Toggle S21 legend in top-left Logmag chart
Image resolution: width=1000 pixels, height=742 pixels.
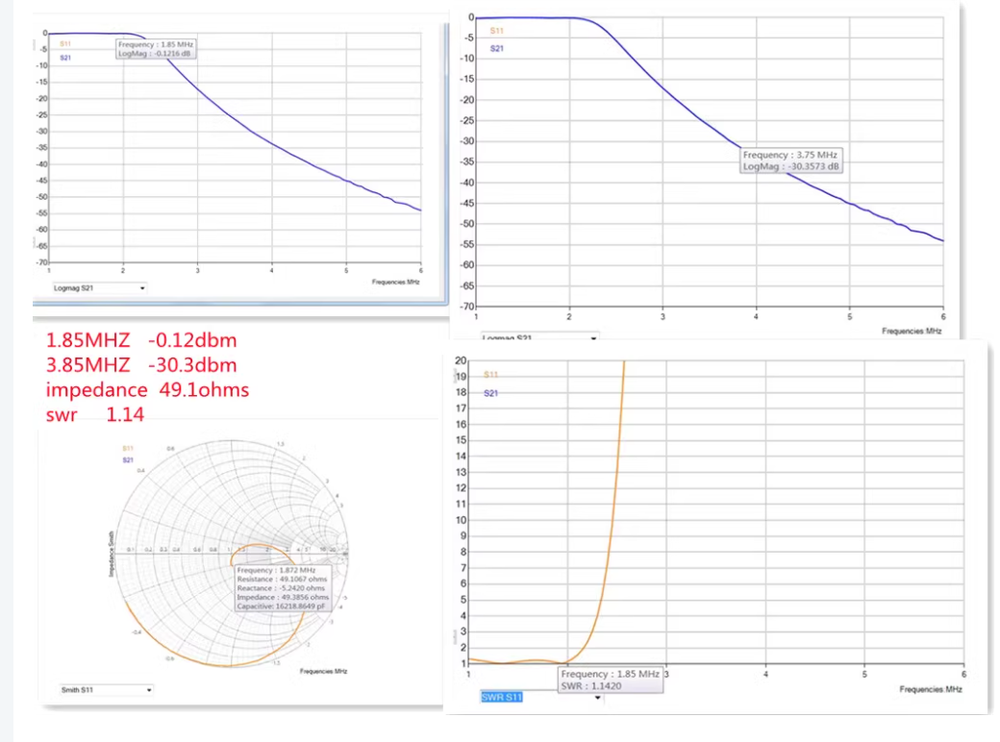tap(65, 57)
